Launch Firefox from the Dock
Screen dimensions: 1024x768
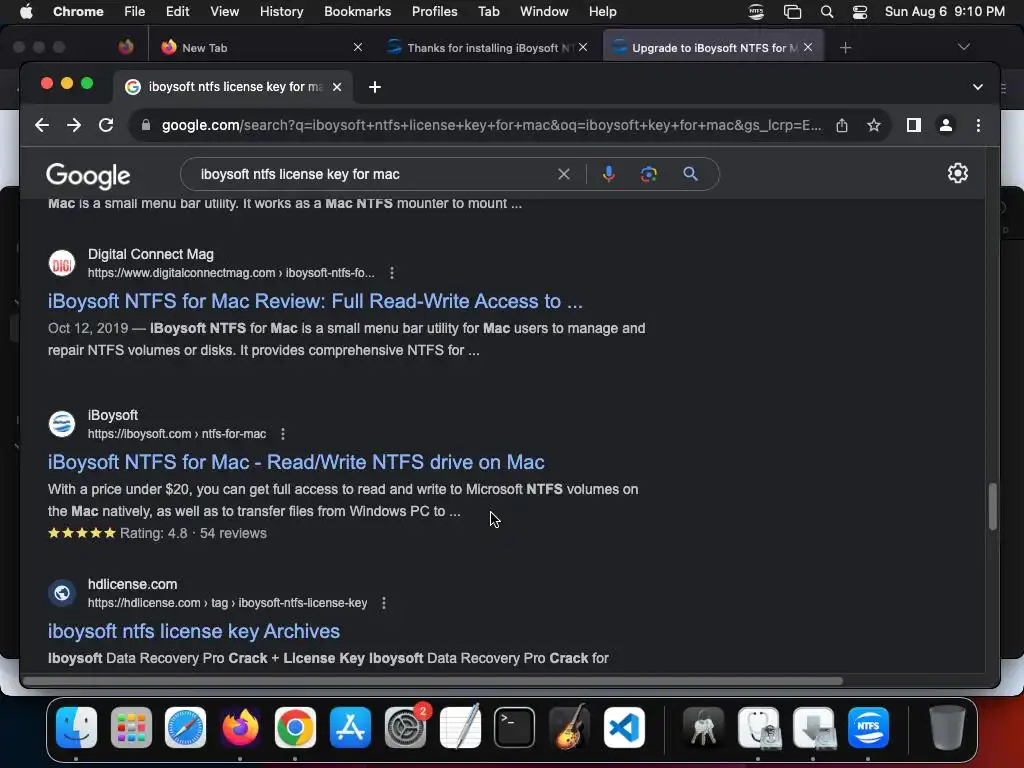click(x=240, y=727)
